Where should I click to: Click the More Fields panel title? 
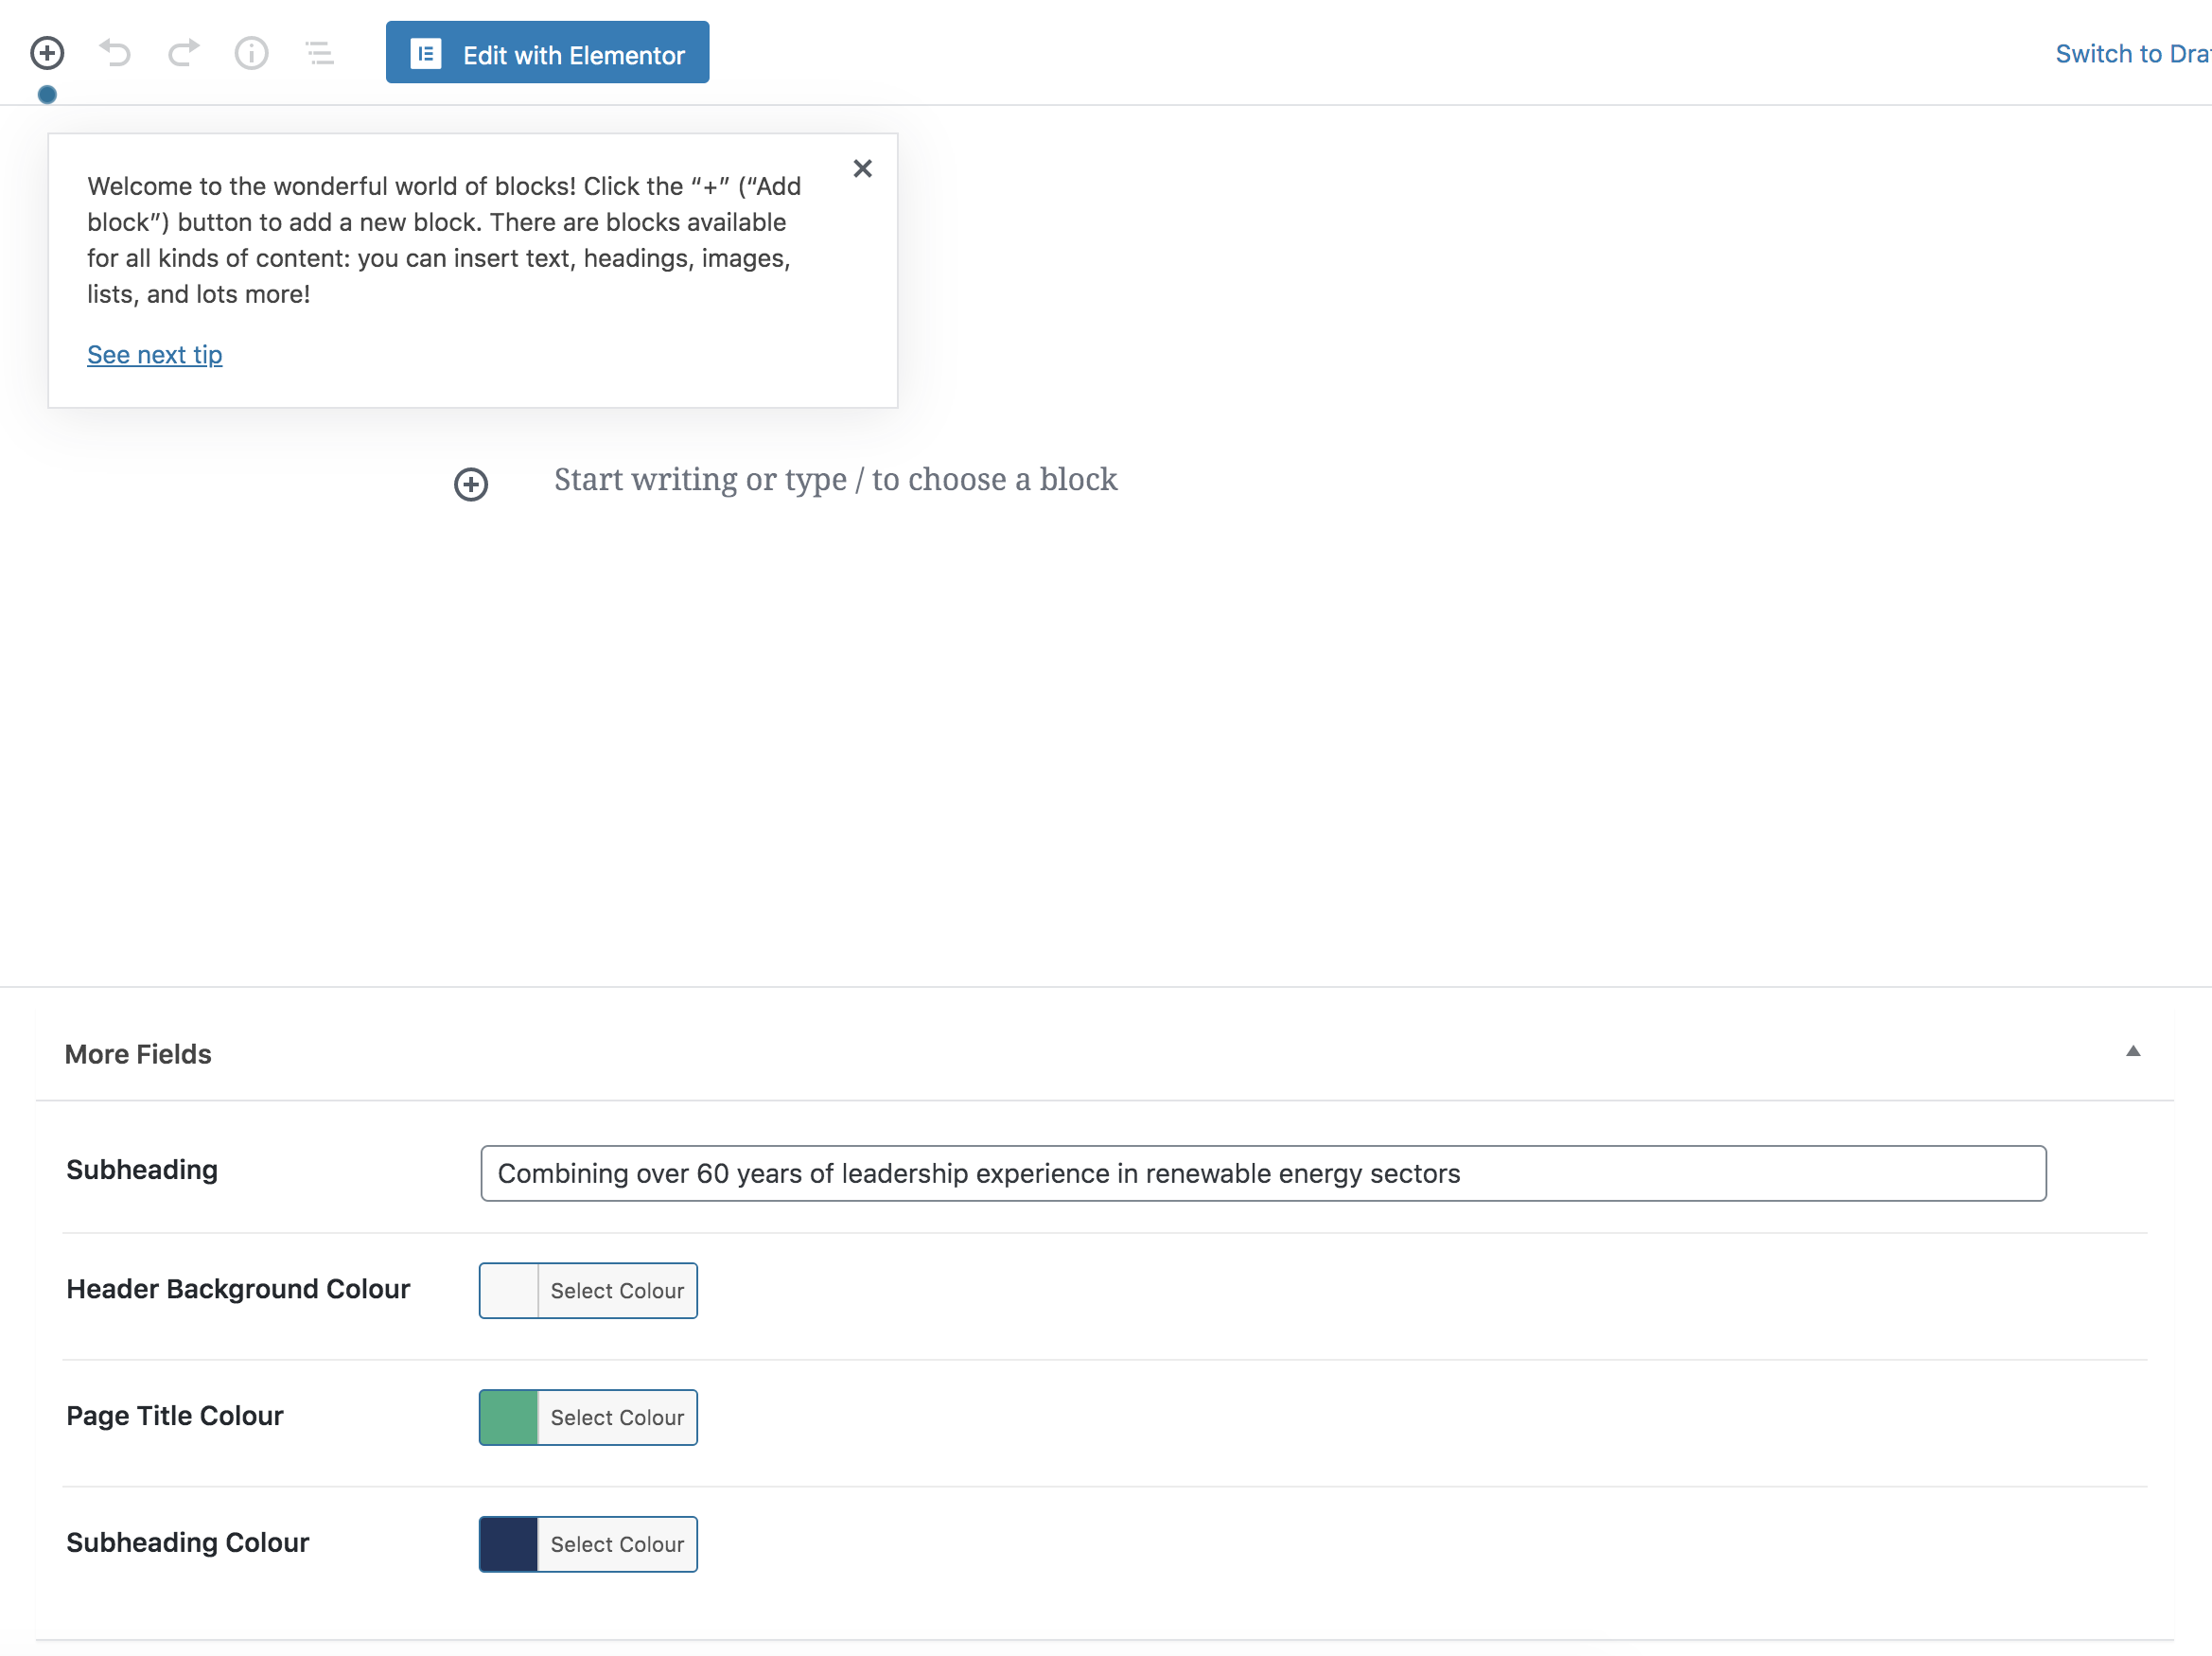tap(138, 1054)
